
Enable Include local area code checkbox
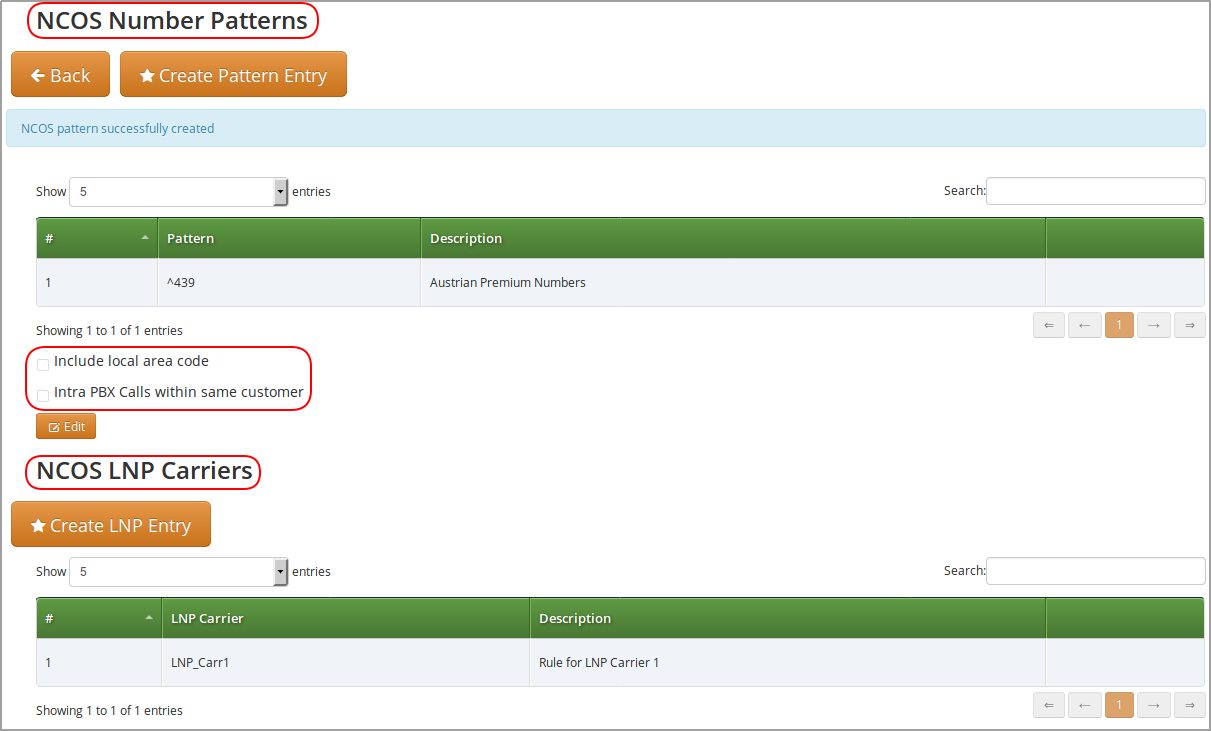point(43,364)
